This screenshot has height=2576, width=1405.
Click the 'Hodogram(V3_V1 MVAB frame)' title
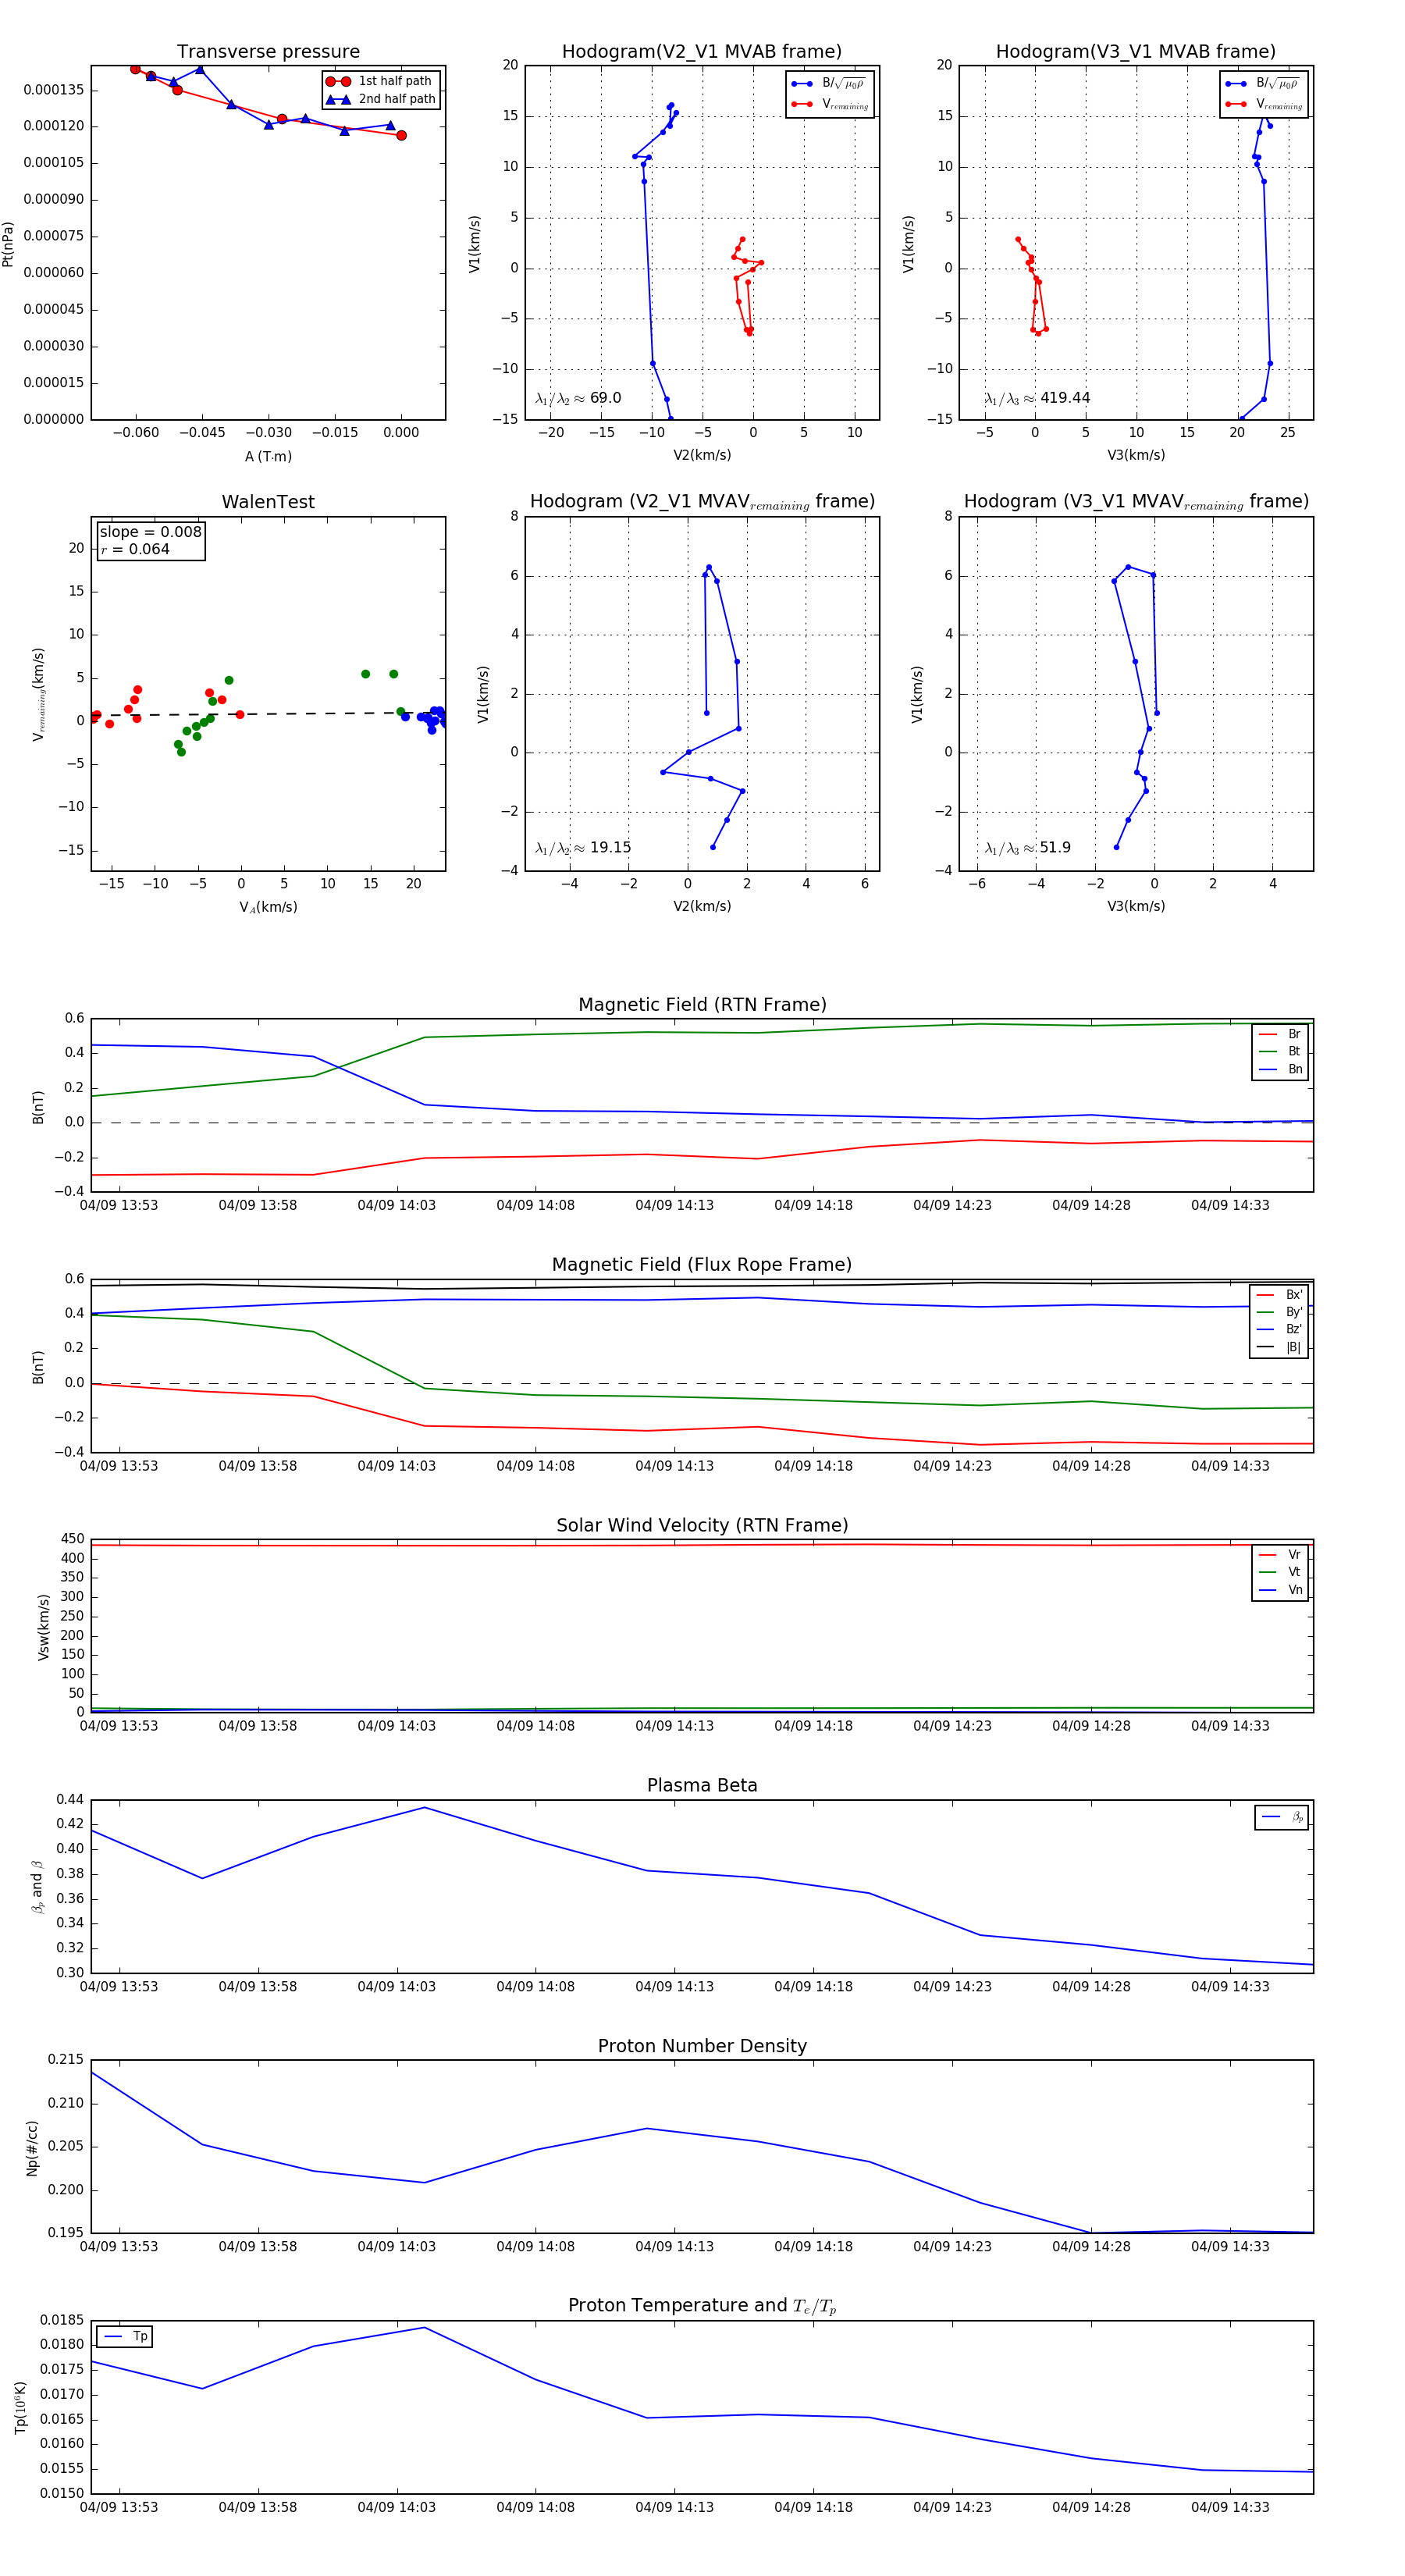1136,52
